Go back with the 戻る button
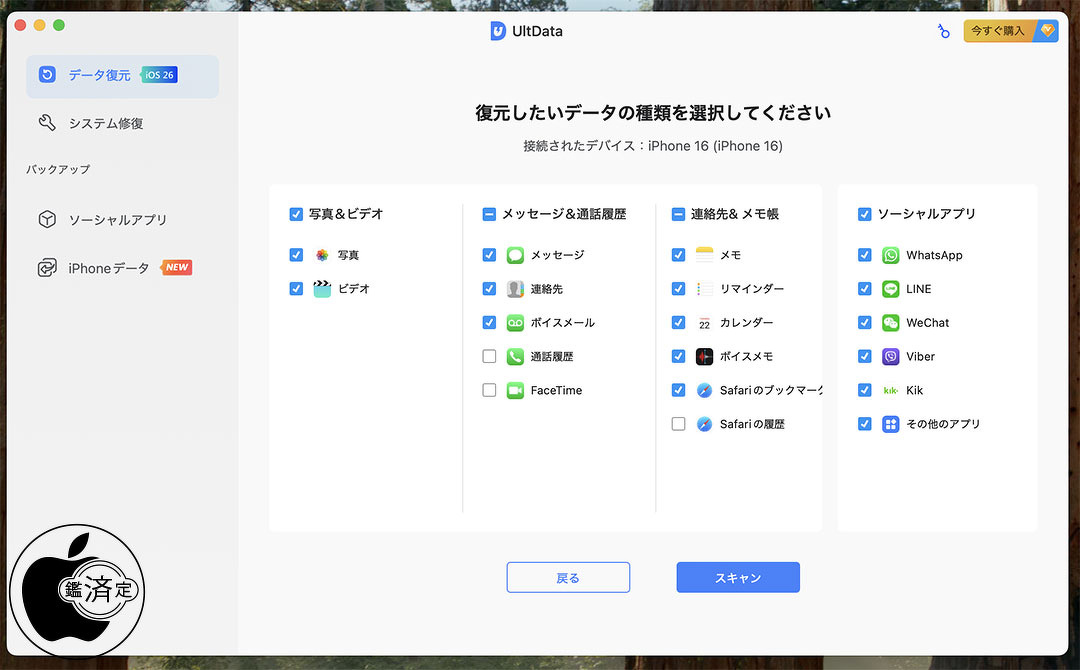 pyautogui.click(x=568, y=577)
